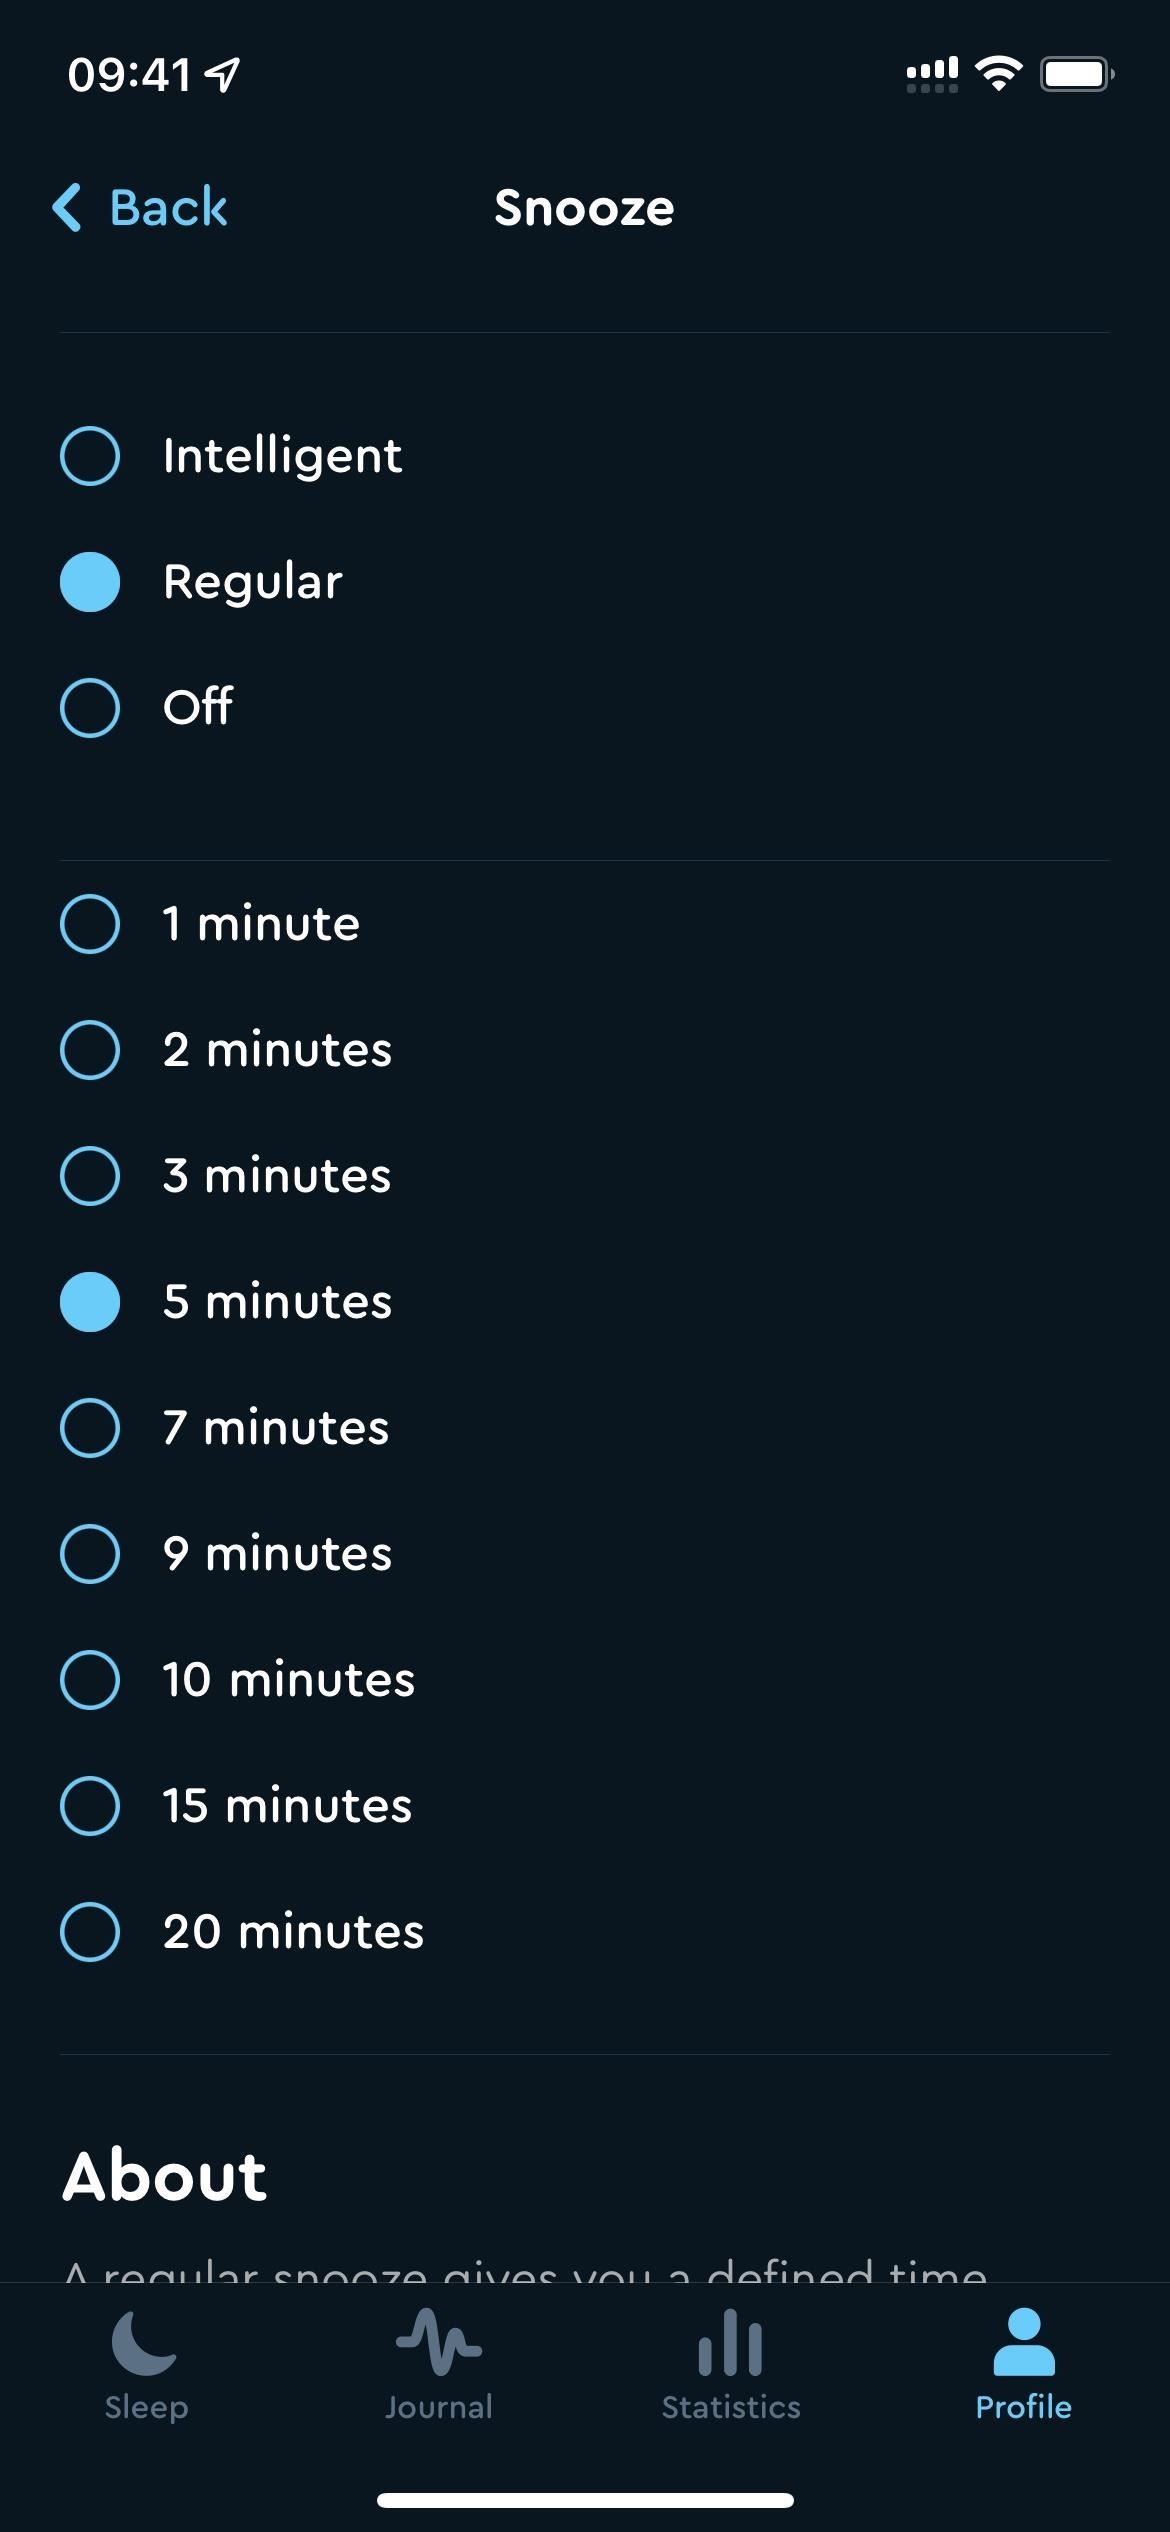Set snooze to 20 minutes
The image size is (1170, 2532).
[585, 1932]
